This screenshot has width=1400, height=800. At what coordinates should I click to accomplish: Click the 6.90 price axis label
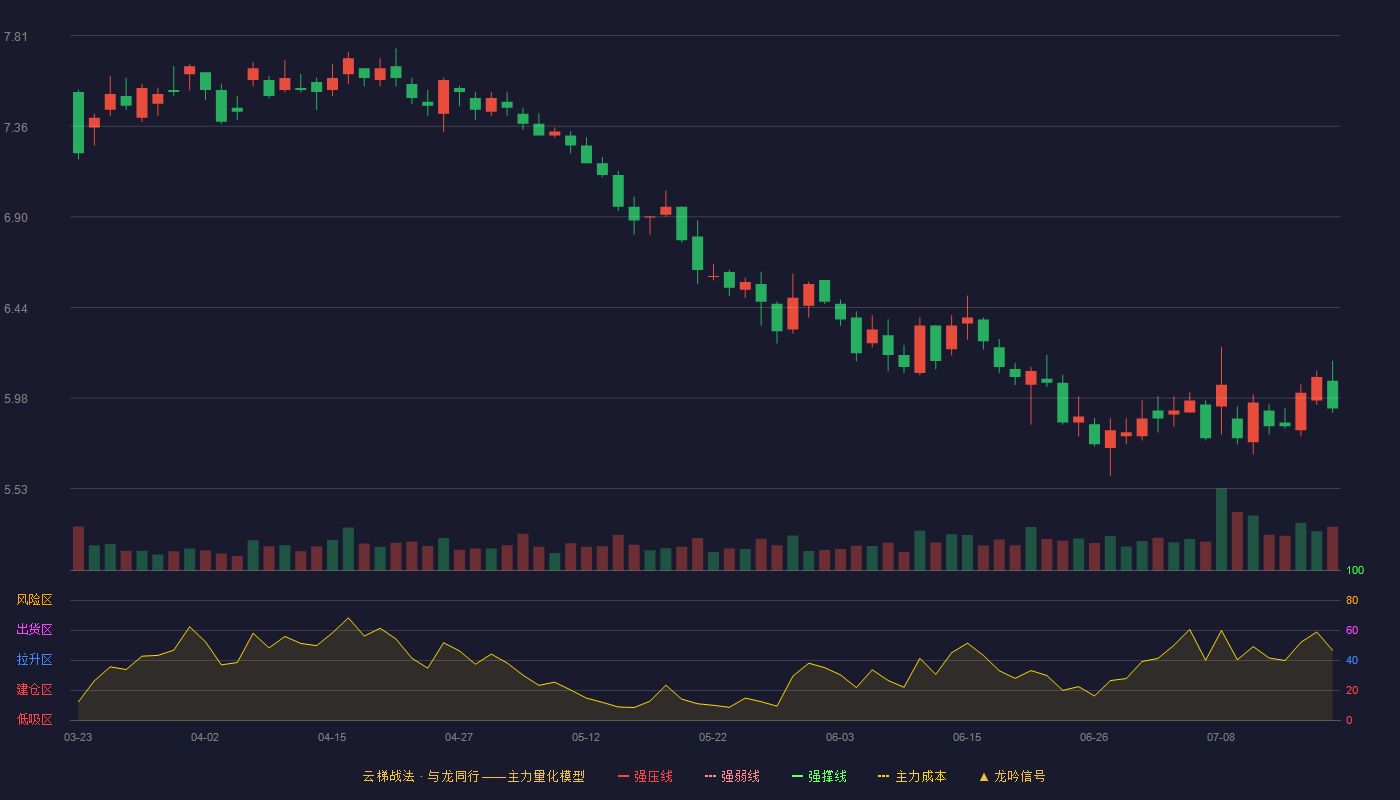click(x=16, y=218)
